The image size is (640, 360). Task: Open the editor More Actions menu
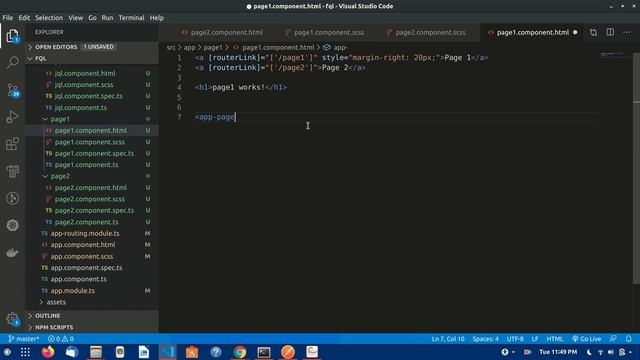626,32
